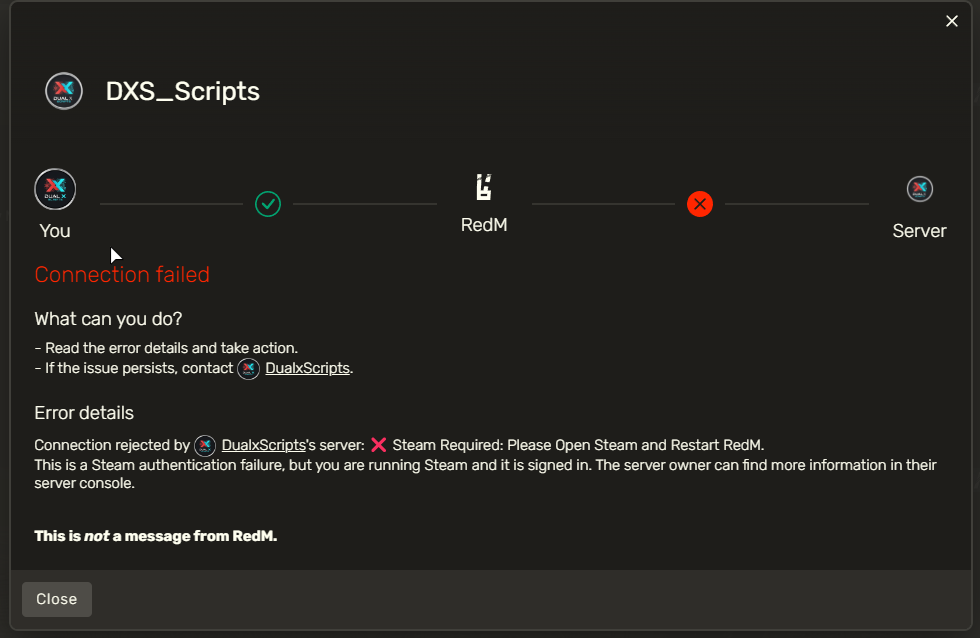
Task: Click the avatar after 'Connection rejected by'
Action: click(205, 446)
